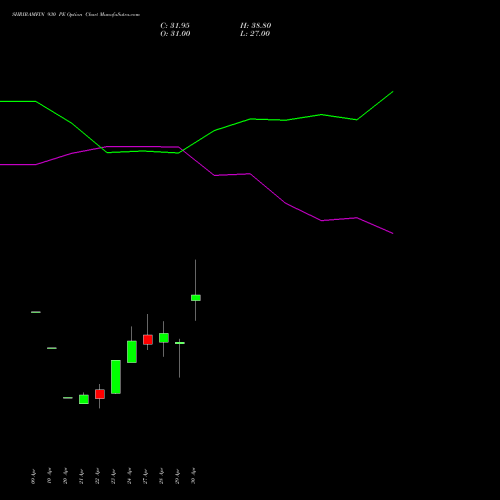Click the green indicator line's right endpoint

click(393, 91)
